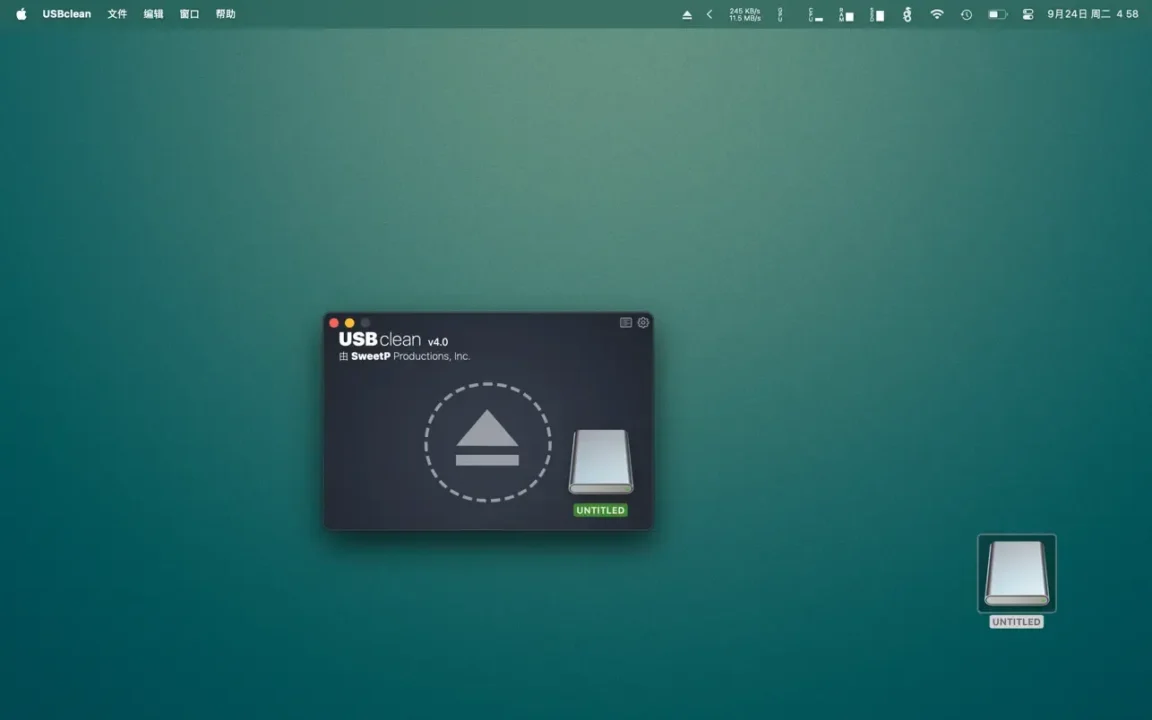Open USBclean settings gear
The width and height of the screenshot is (1152, 720).
pos(643,323)
